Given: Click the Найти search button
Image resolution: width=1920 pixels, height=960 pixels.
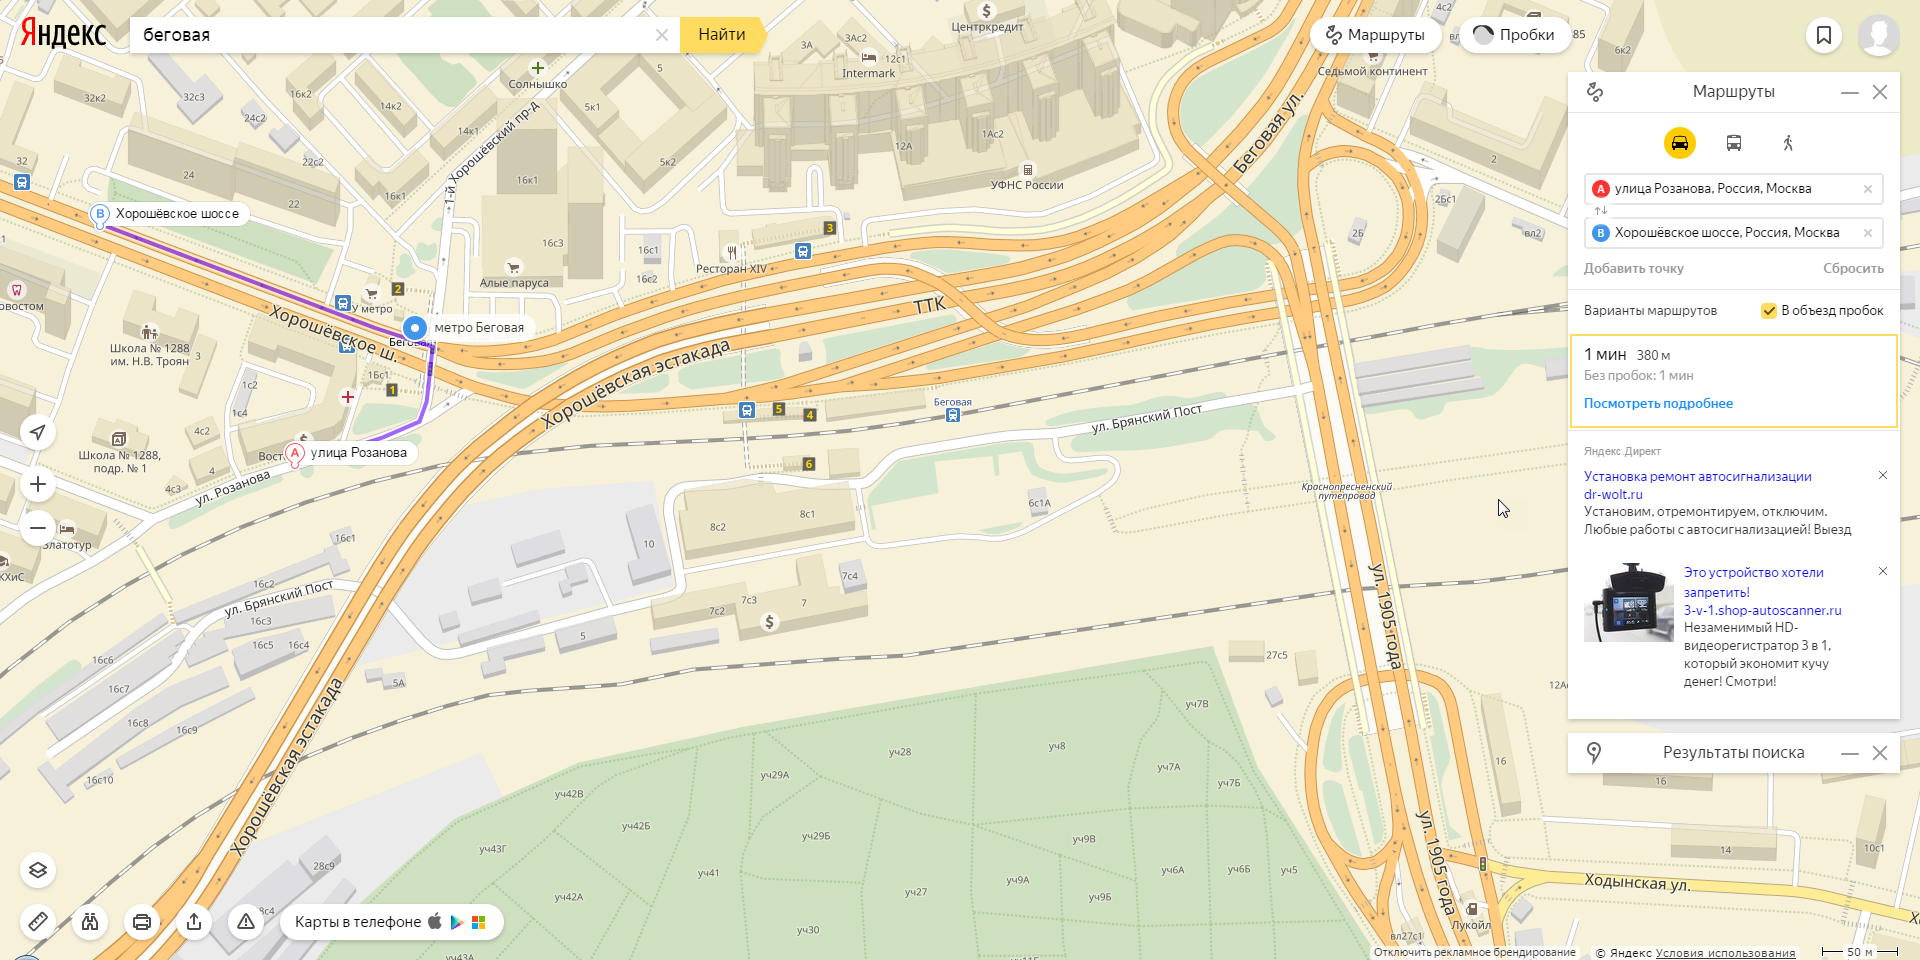Looking at the screenshot, I should (722, 35).
